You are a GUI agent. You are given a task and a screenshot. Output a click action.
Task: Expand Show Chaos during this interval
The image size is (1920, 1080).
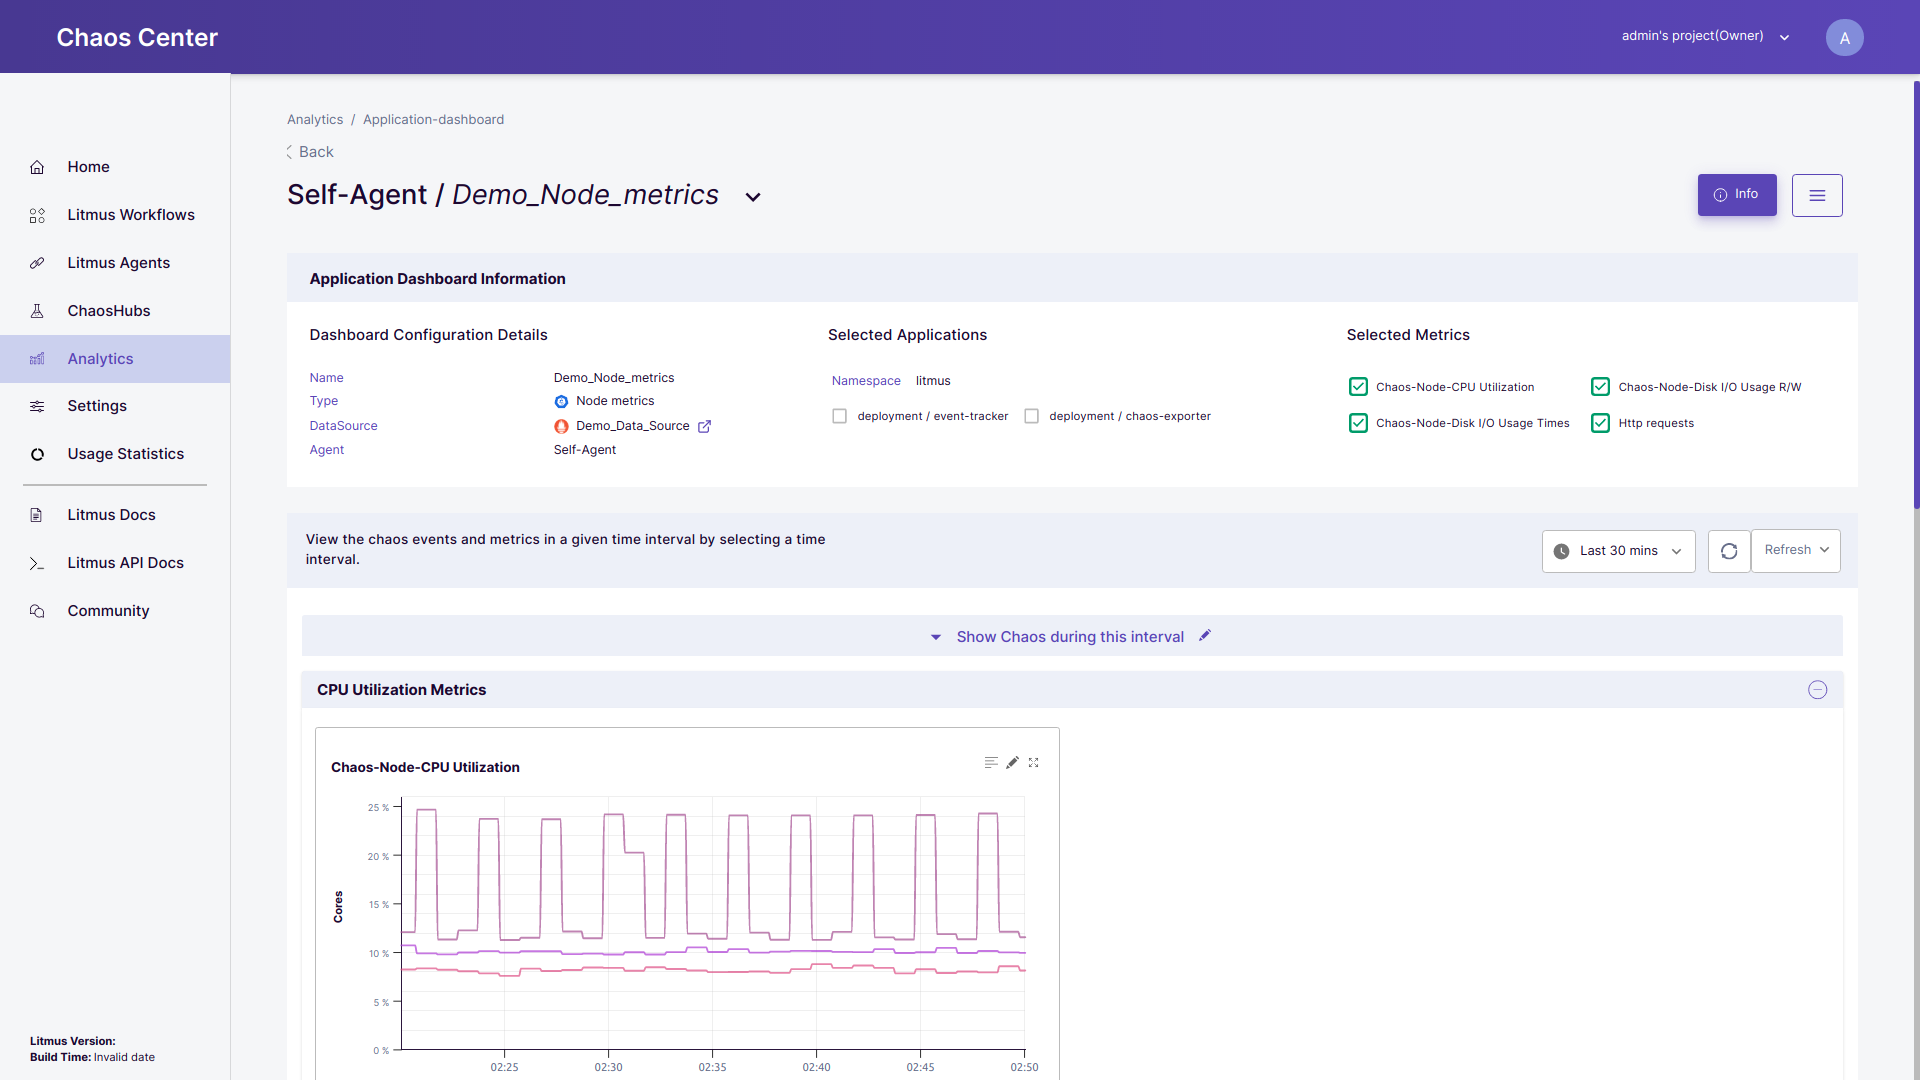(1069, 637)
